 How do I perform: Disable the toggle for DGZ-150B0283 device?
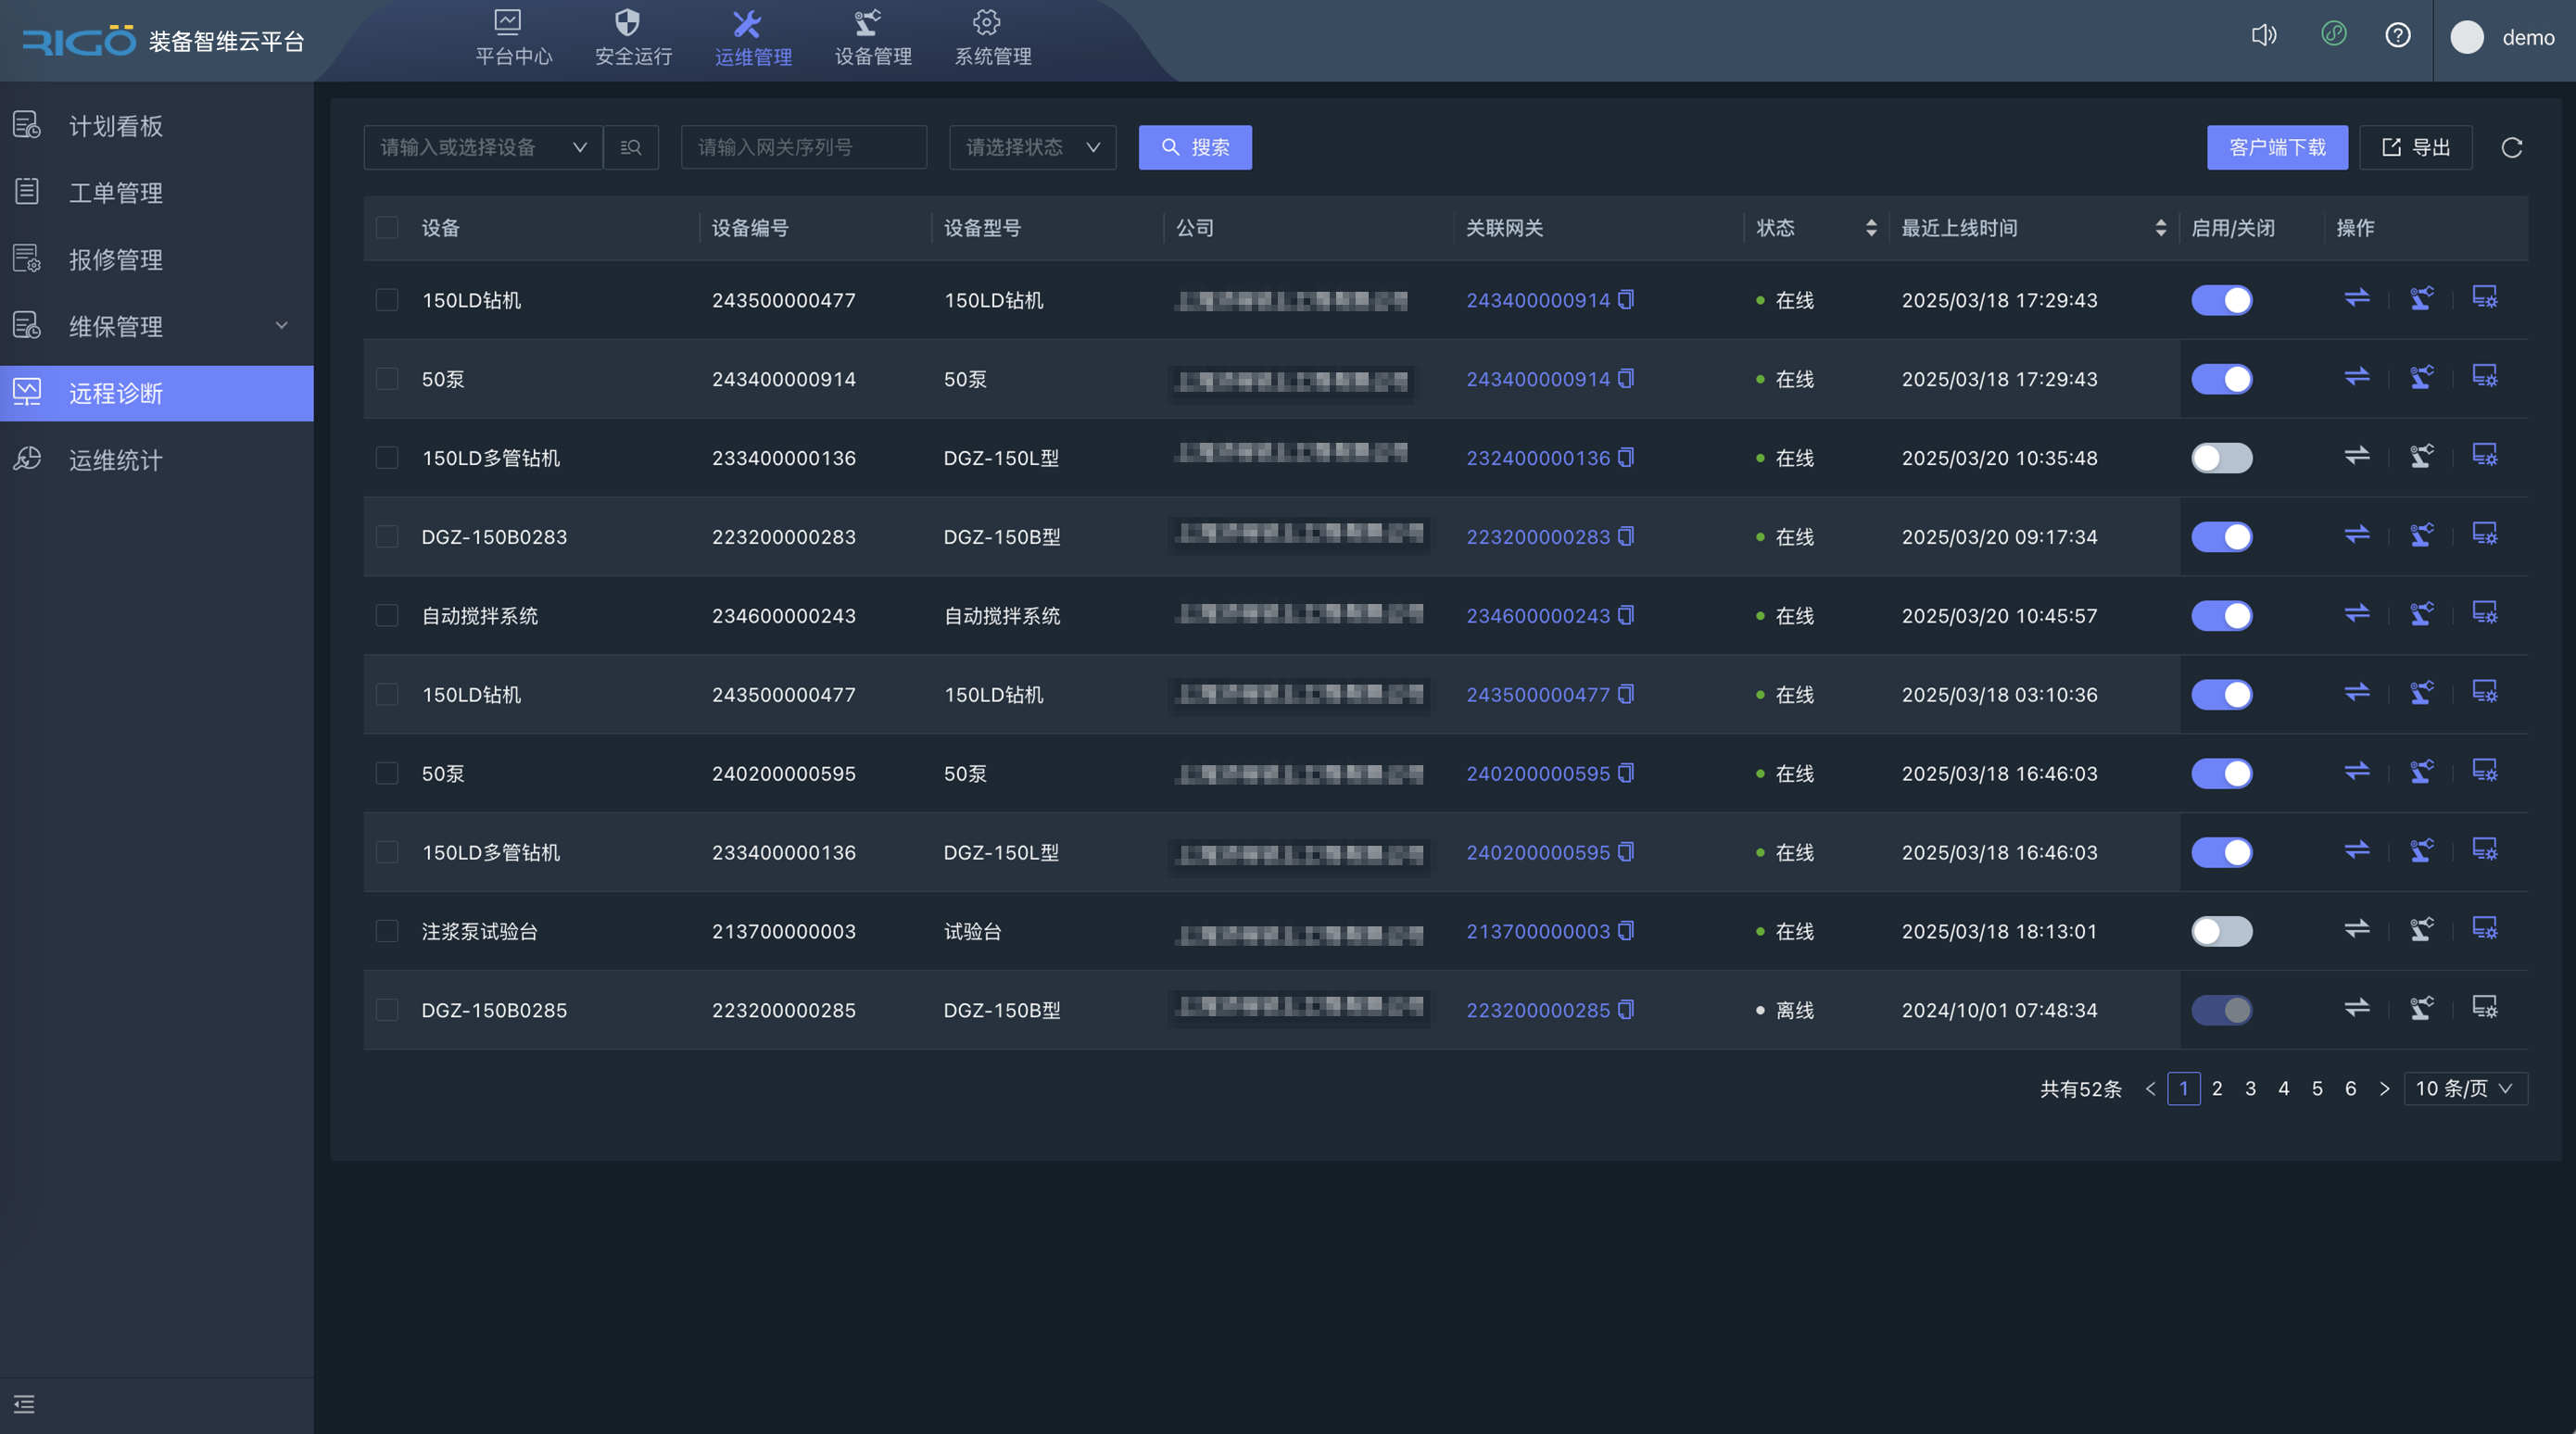(x=2221, y=537)
